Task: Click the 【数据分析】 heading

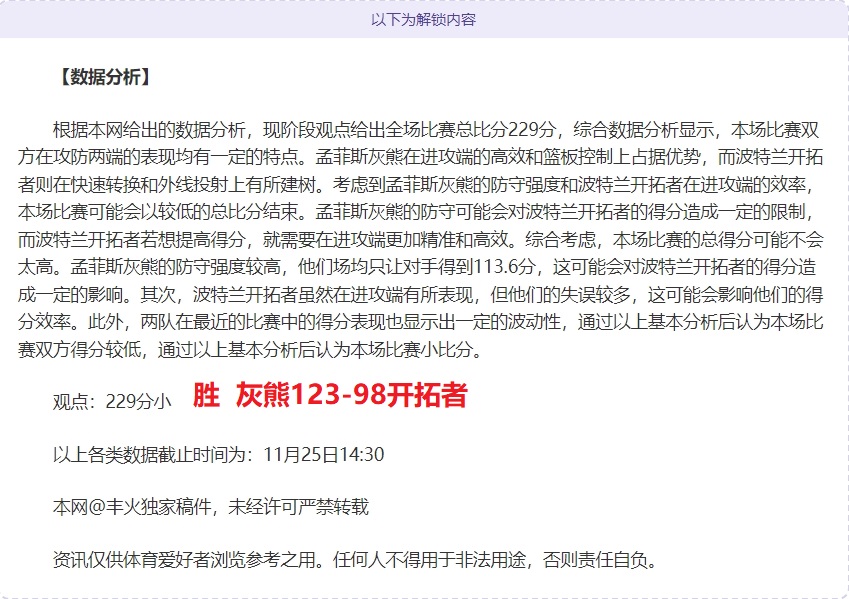Action: [x=104, y=77]
